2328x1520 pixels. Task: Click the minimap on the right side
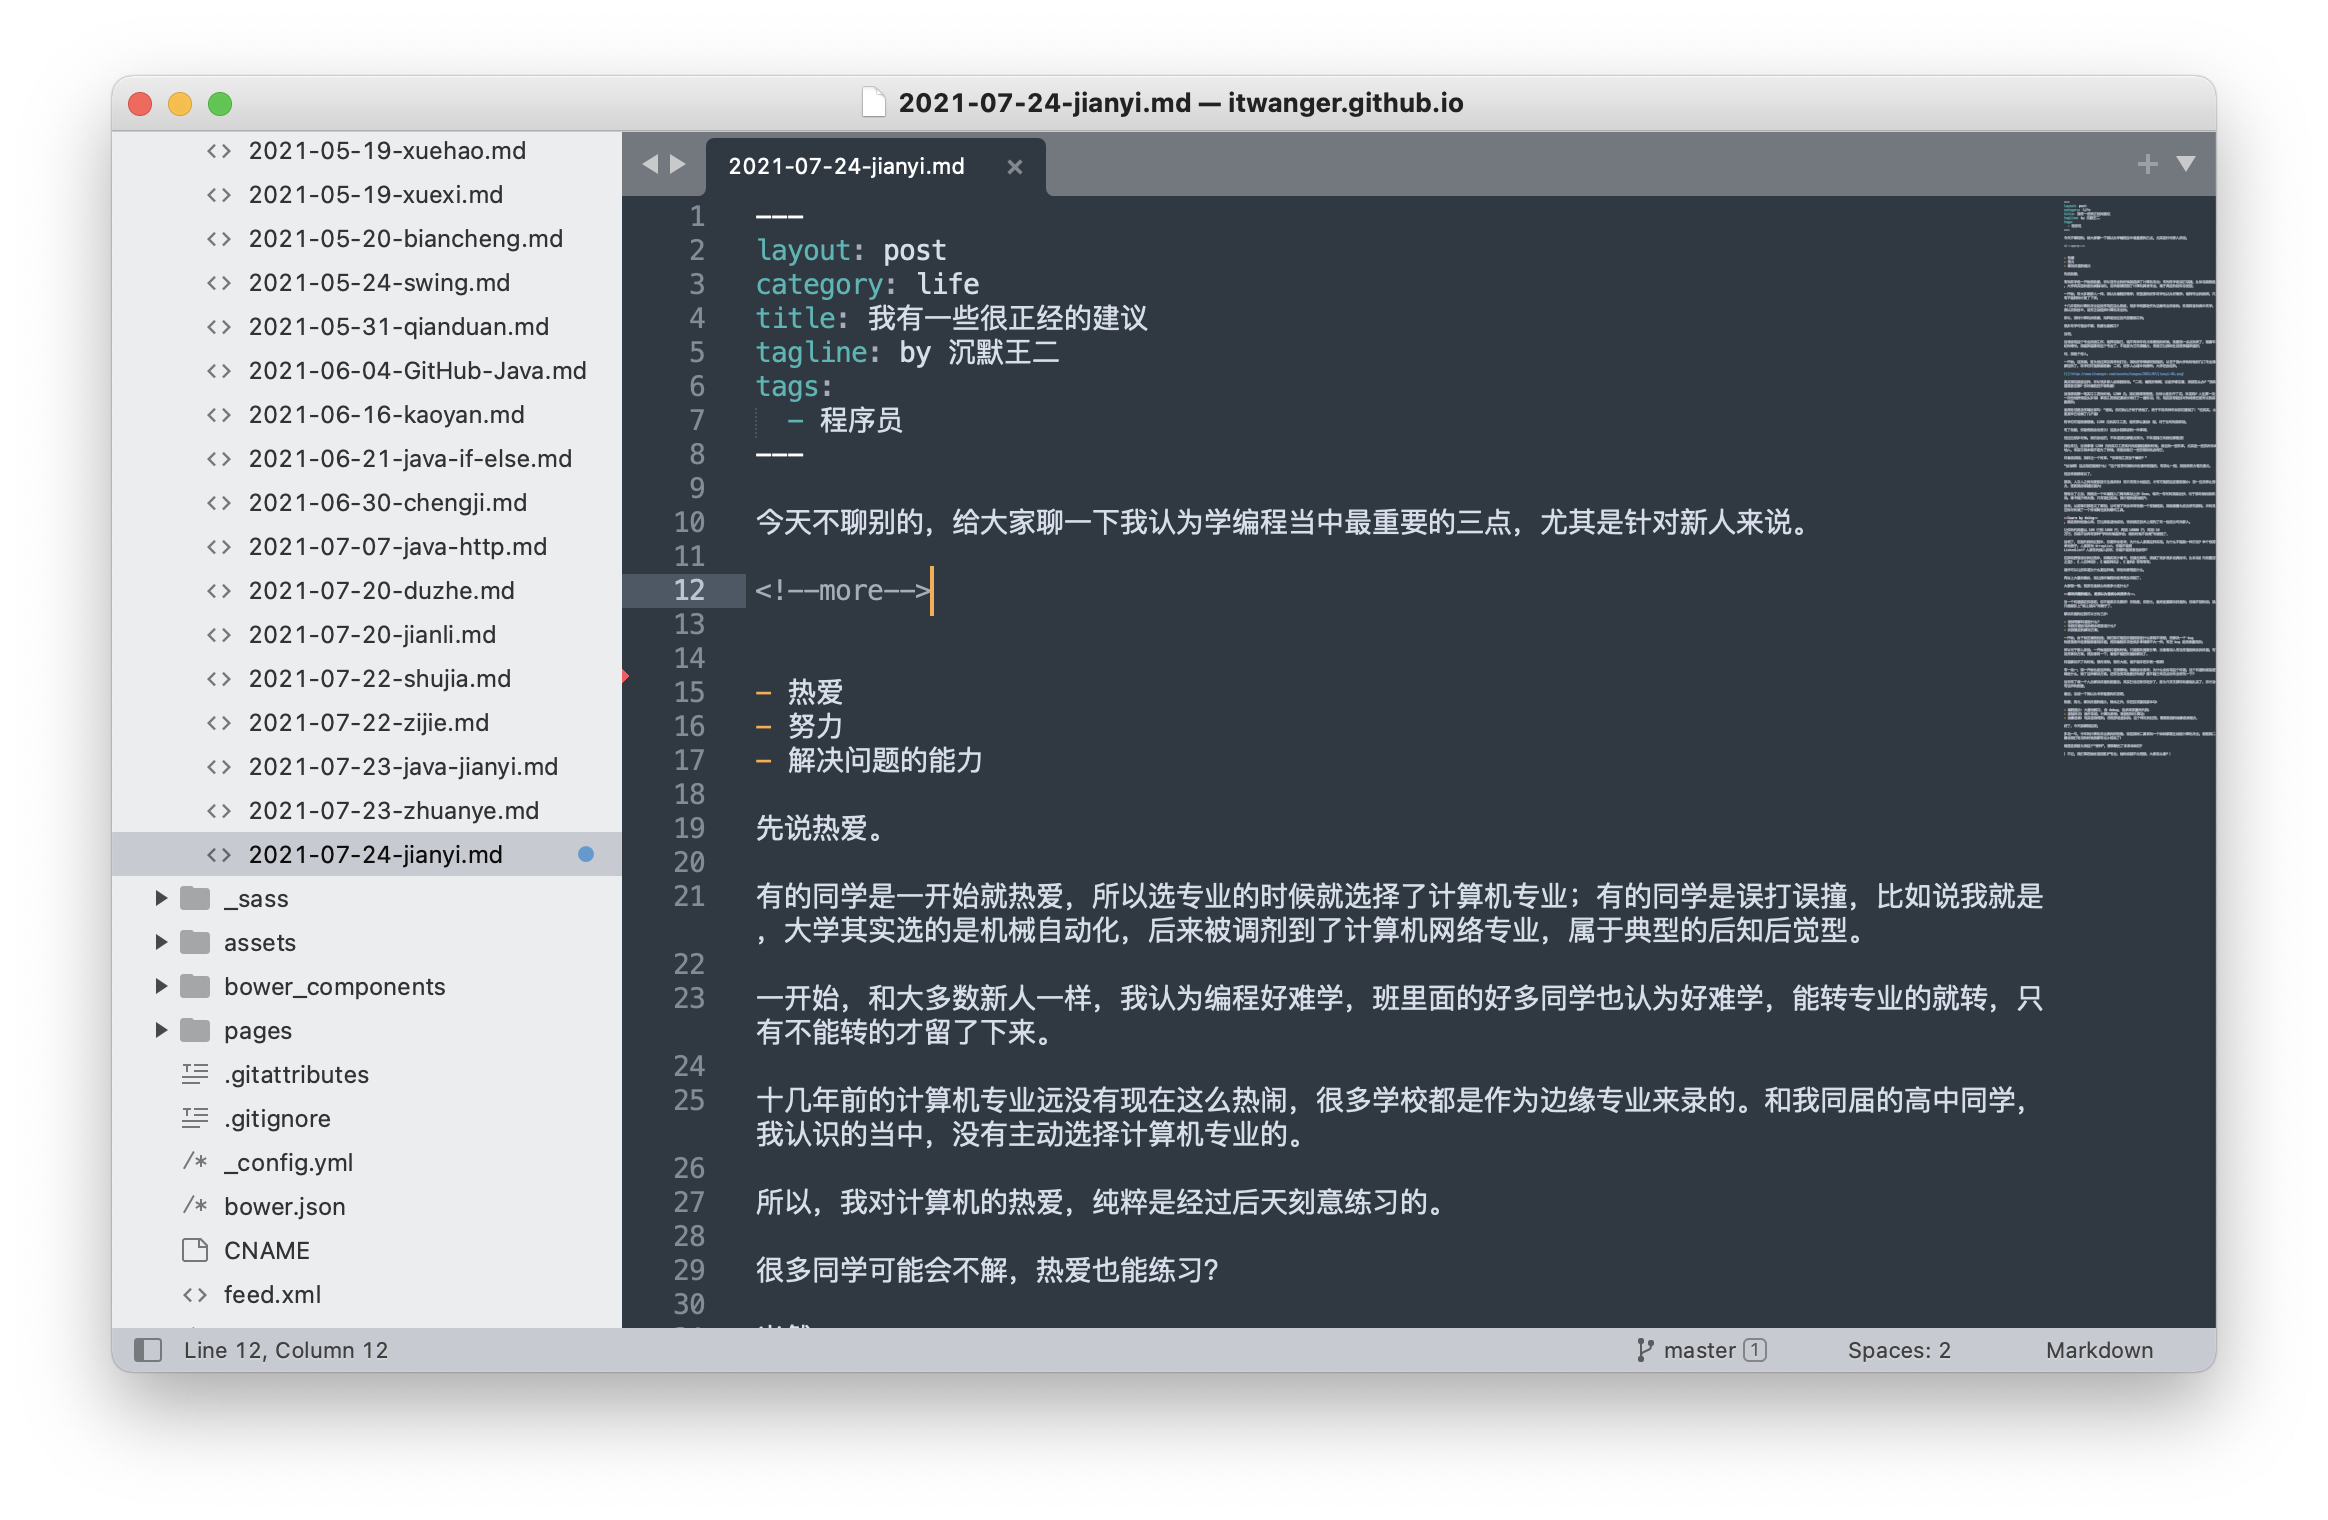click(2136, 480)
